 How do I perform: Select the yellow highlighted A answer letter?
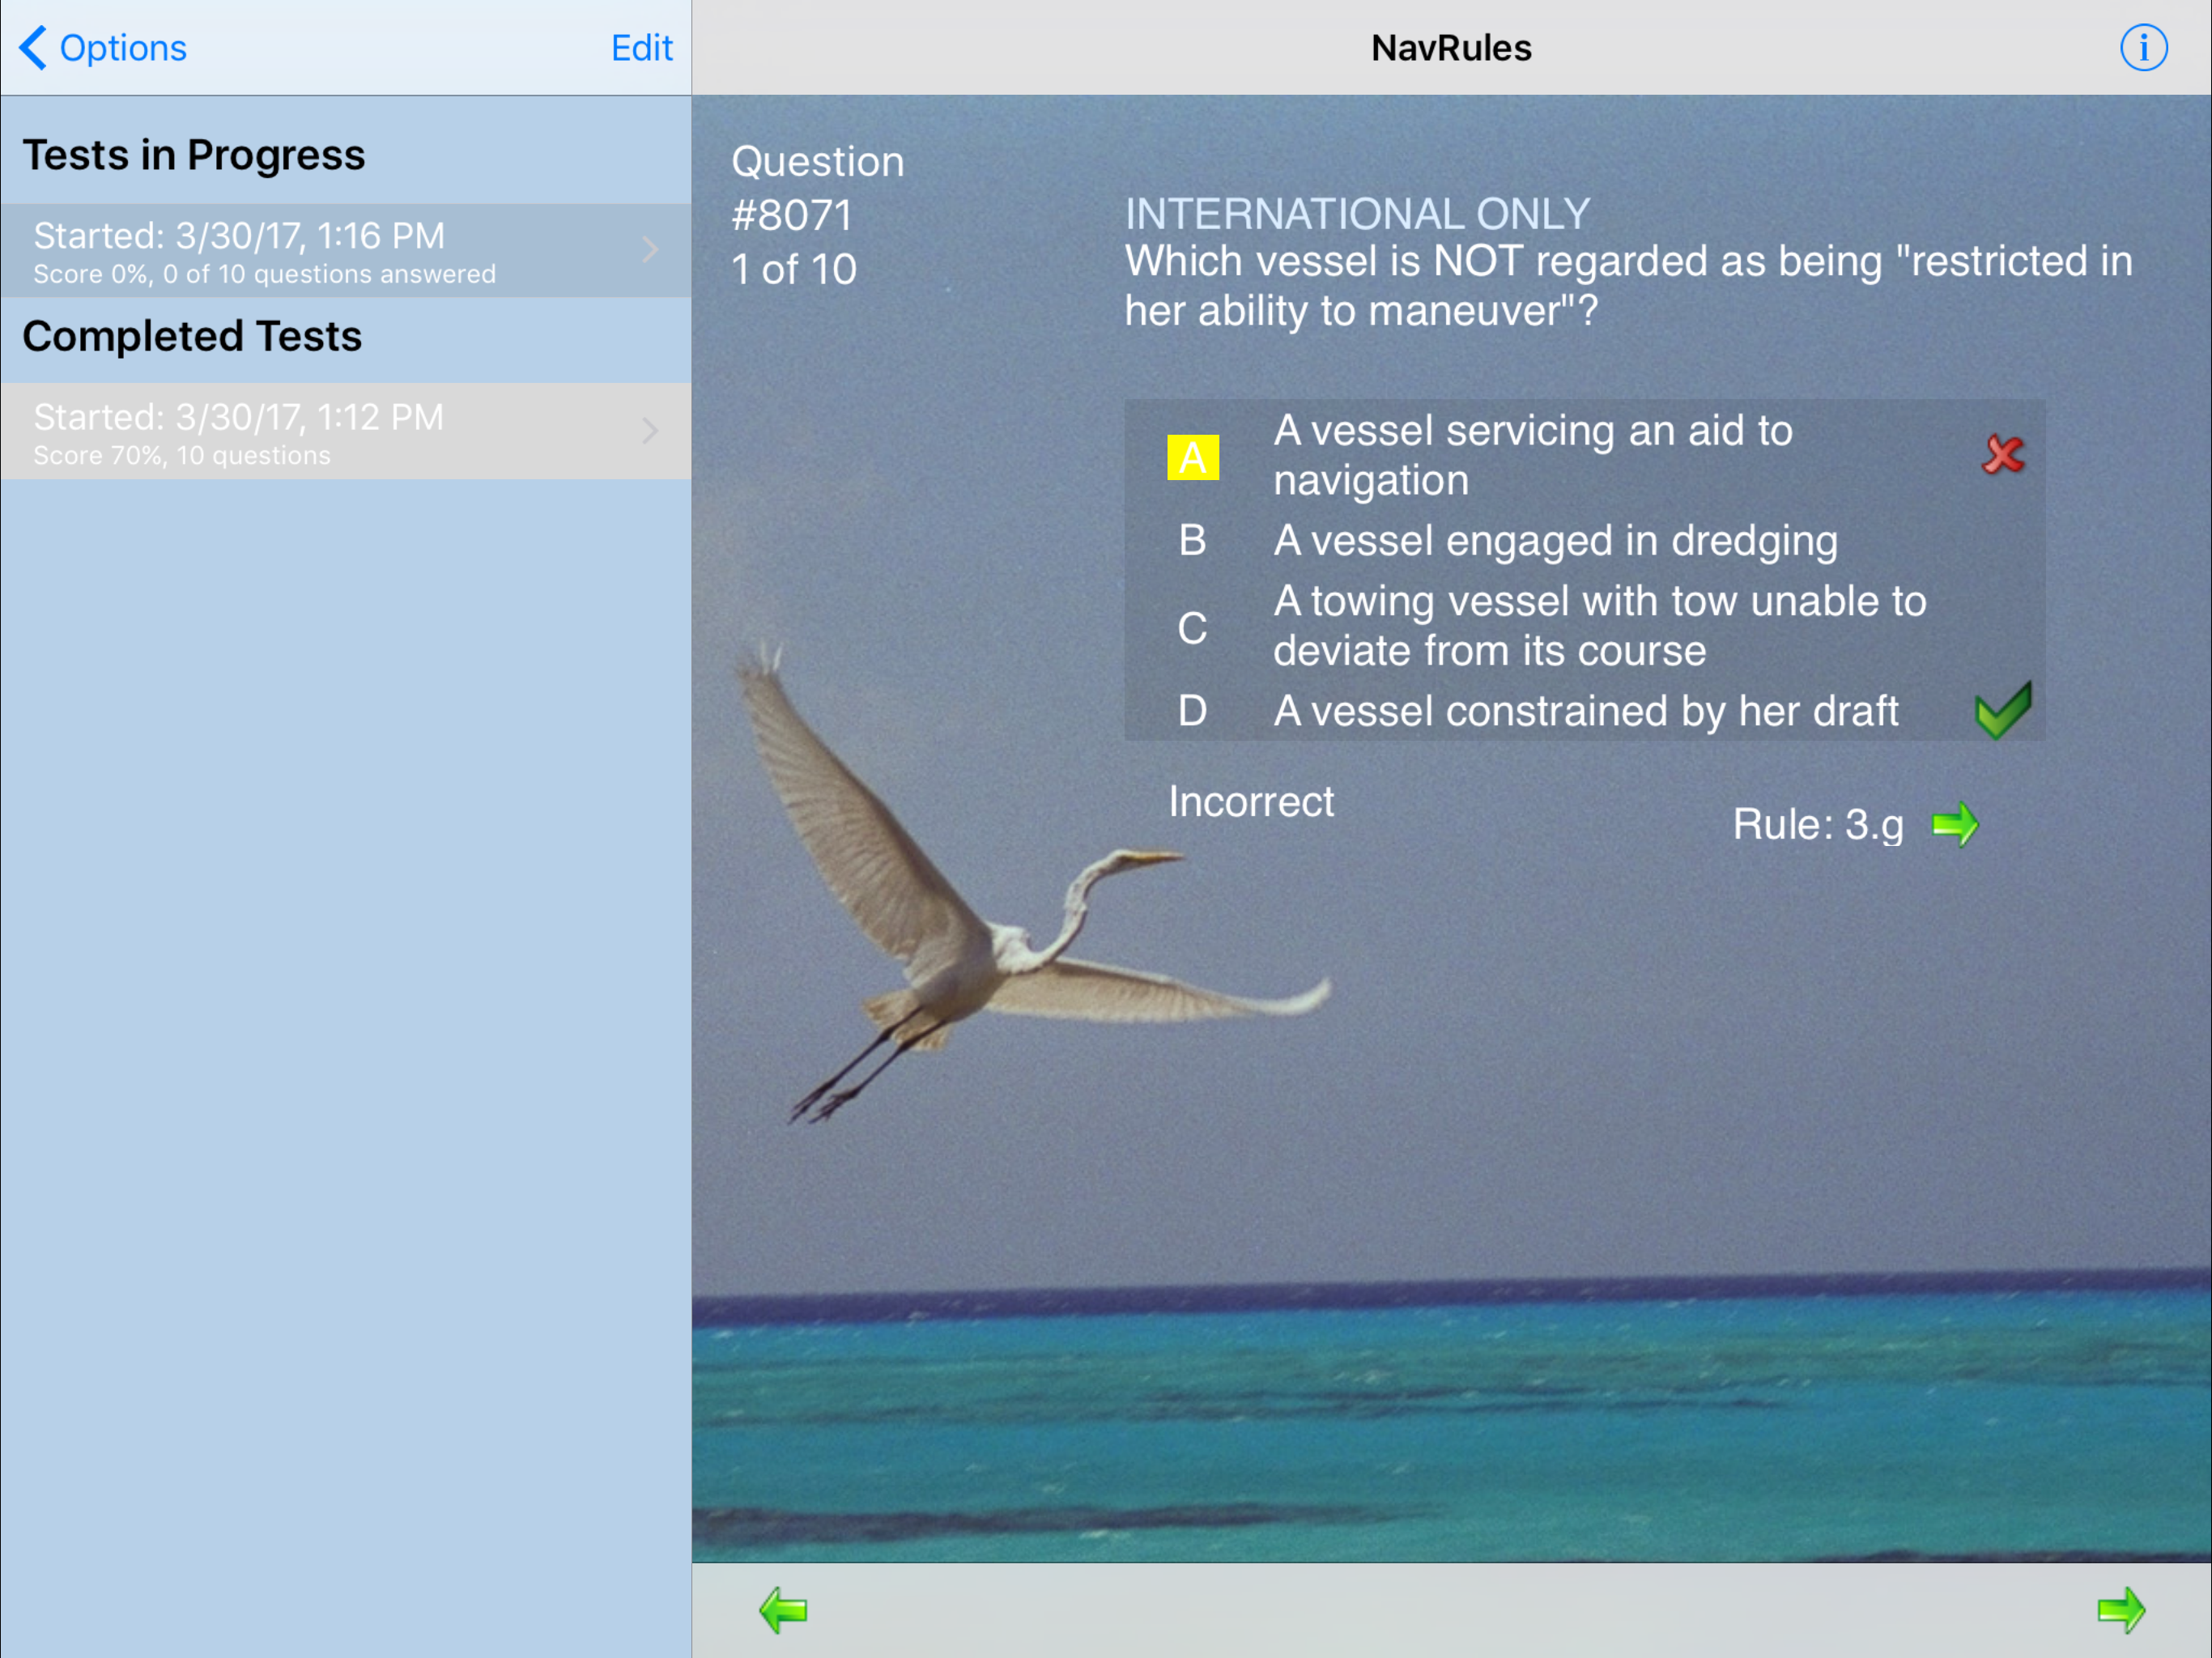tap(1192, 457)
